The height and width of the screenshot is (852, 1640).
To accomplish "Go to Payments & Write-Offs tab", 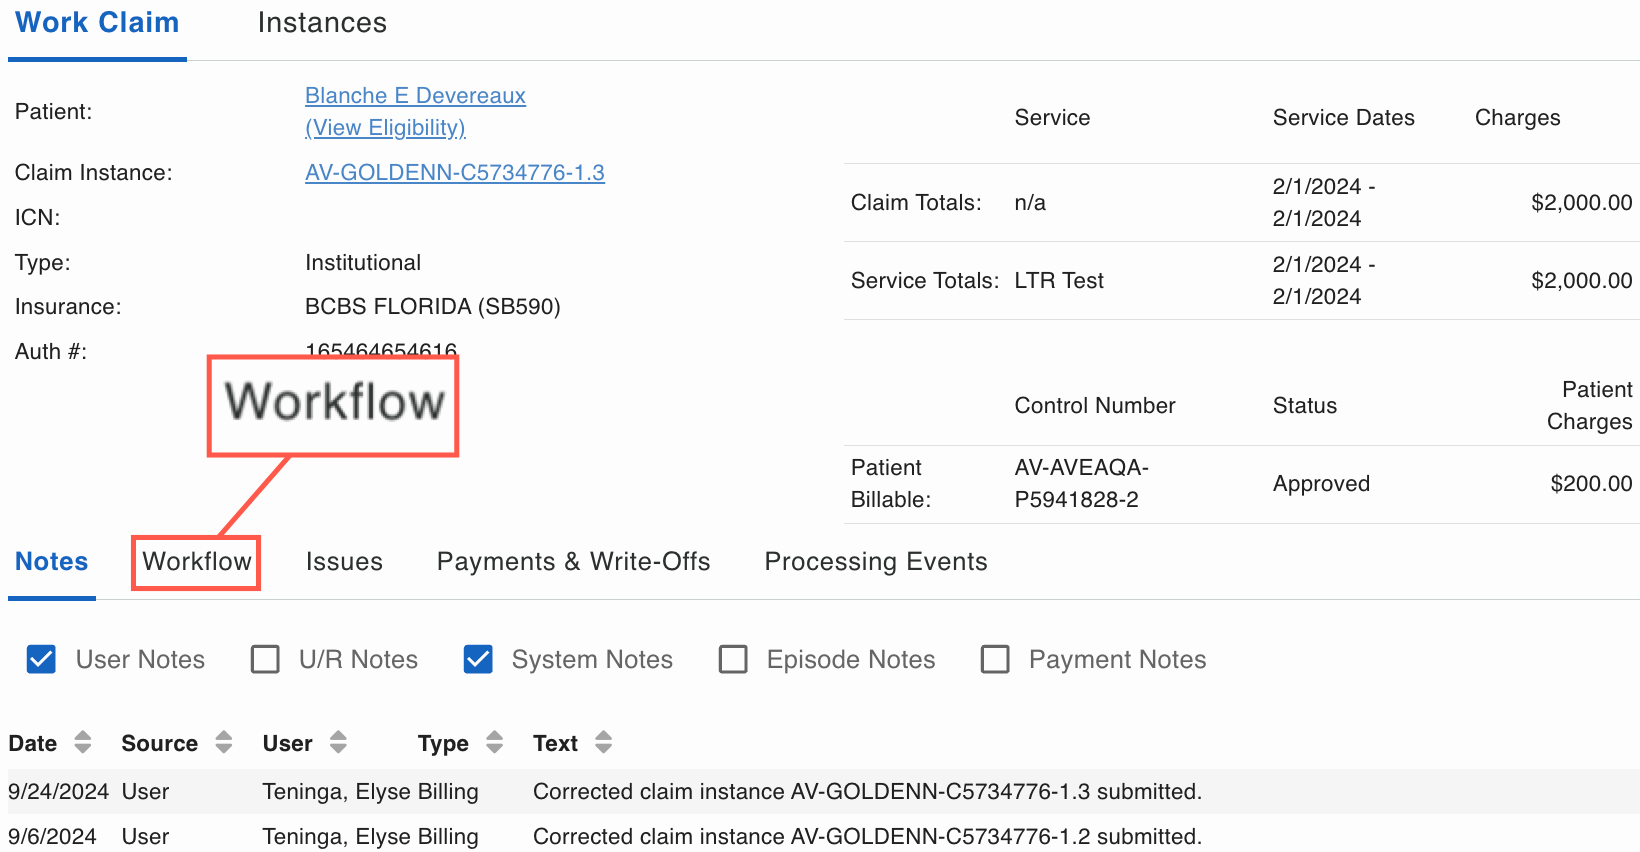I will pyautogui.click(x=573, y=562).
